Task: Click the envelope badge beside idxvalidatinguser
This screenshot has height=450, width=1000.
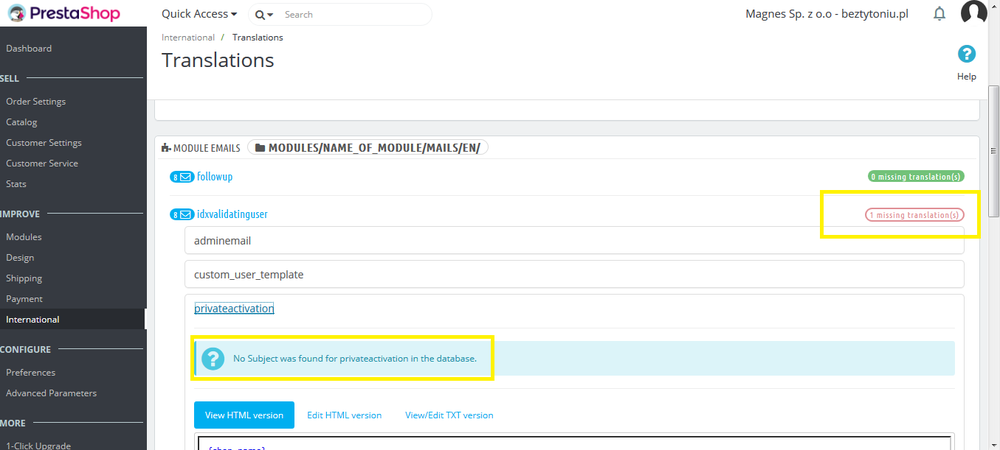Action: (182, 215)
